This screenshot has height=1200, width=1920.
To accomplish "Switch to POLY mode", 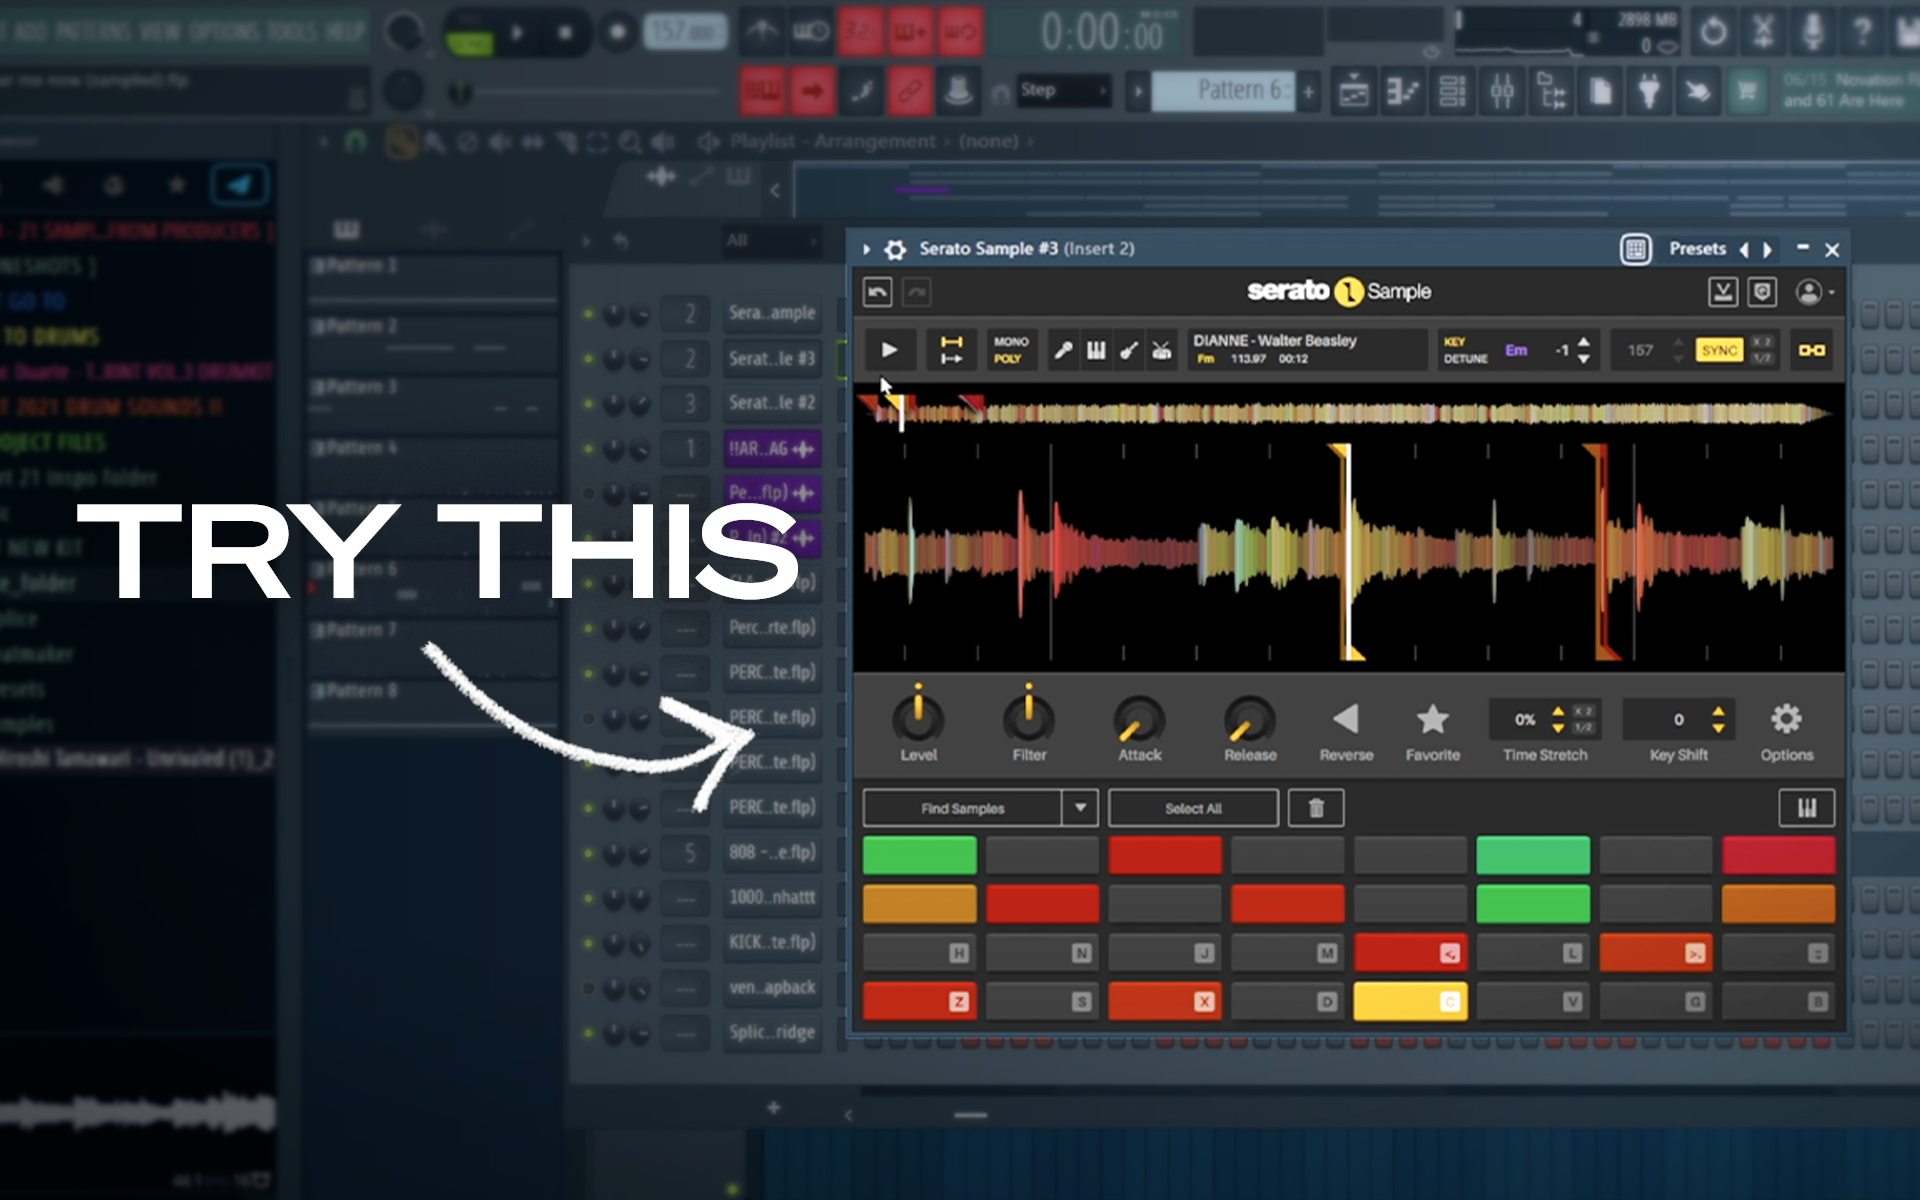I will [1008, 359].
